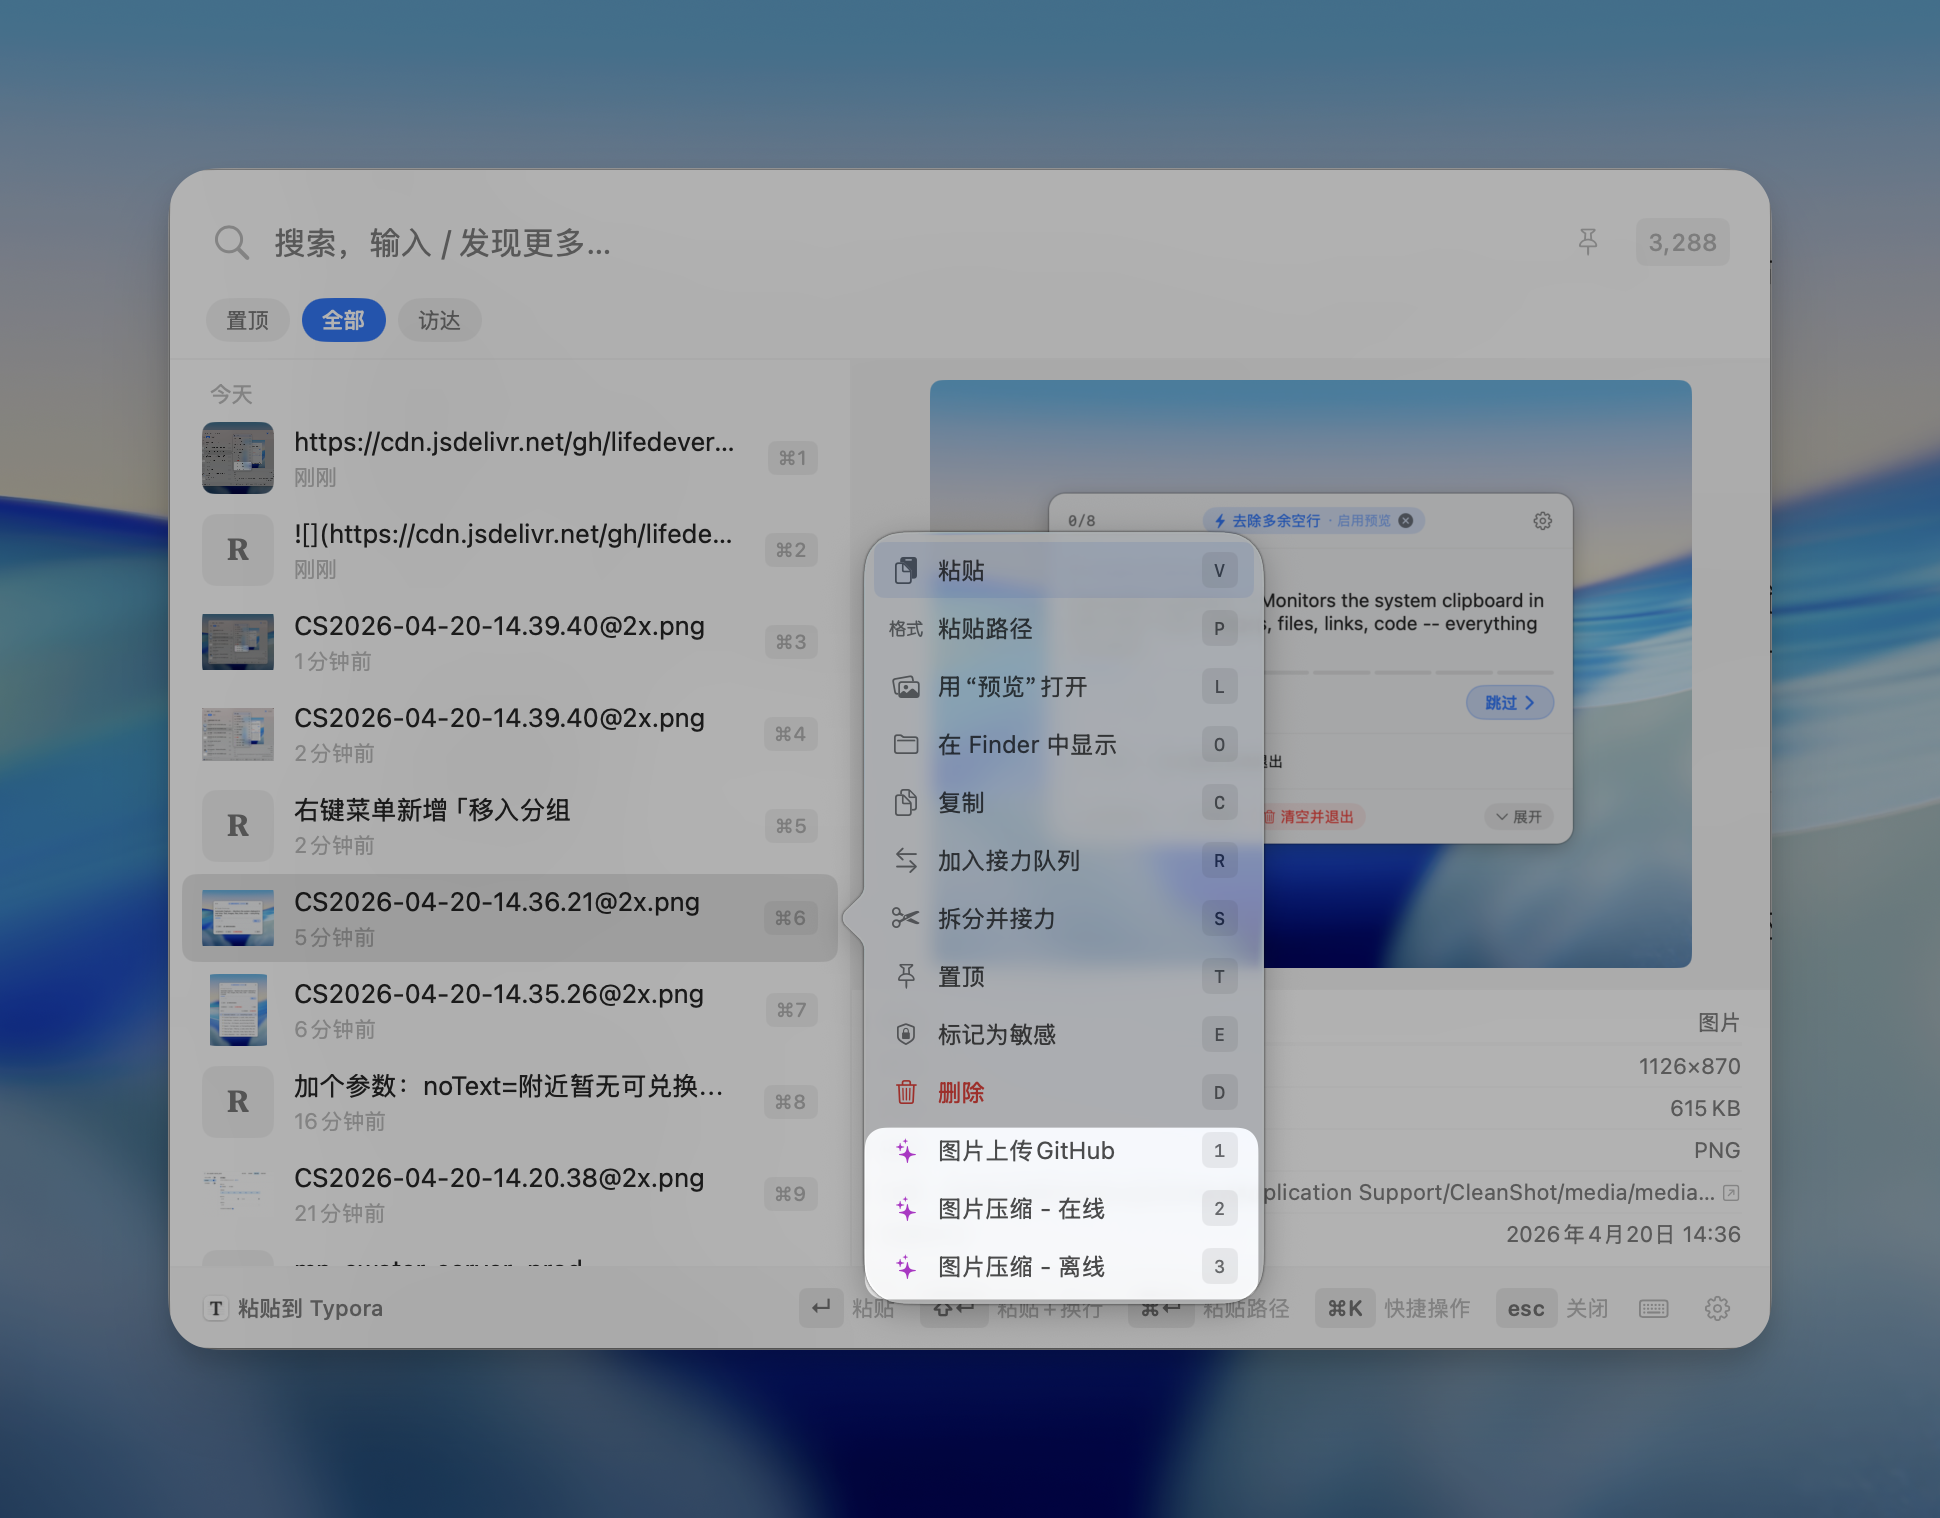
Task: Open settings gear in bottom bar
Action: click(1717, 1308)
